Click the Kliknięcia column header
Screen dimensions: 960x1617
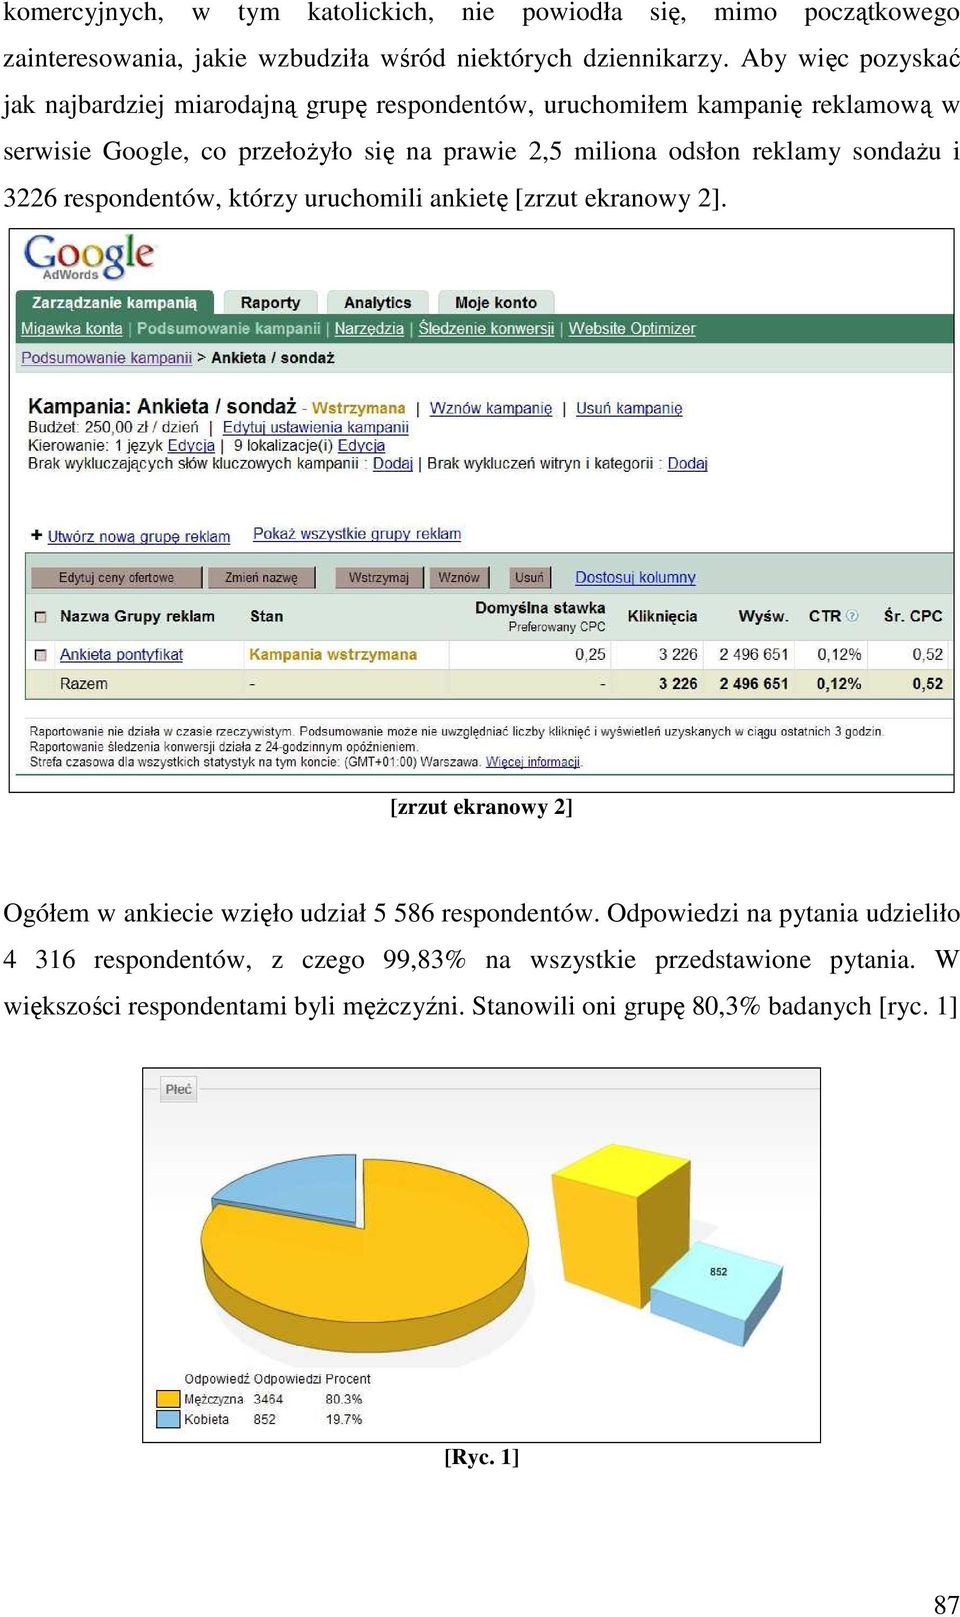tap(662, 616)
